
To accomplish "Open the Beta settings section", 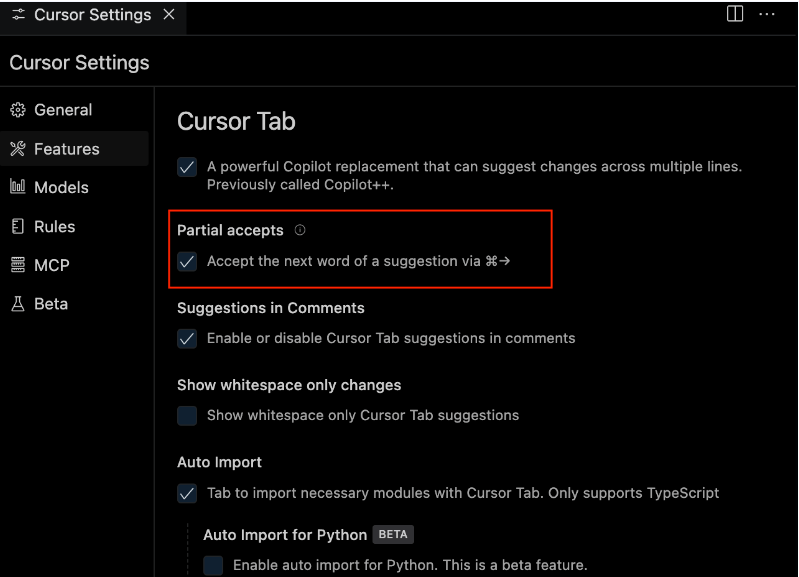I will click(x=74, y=303).
